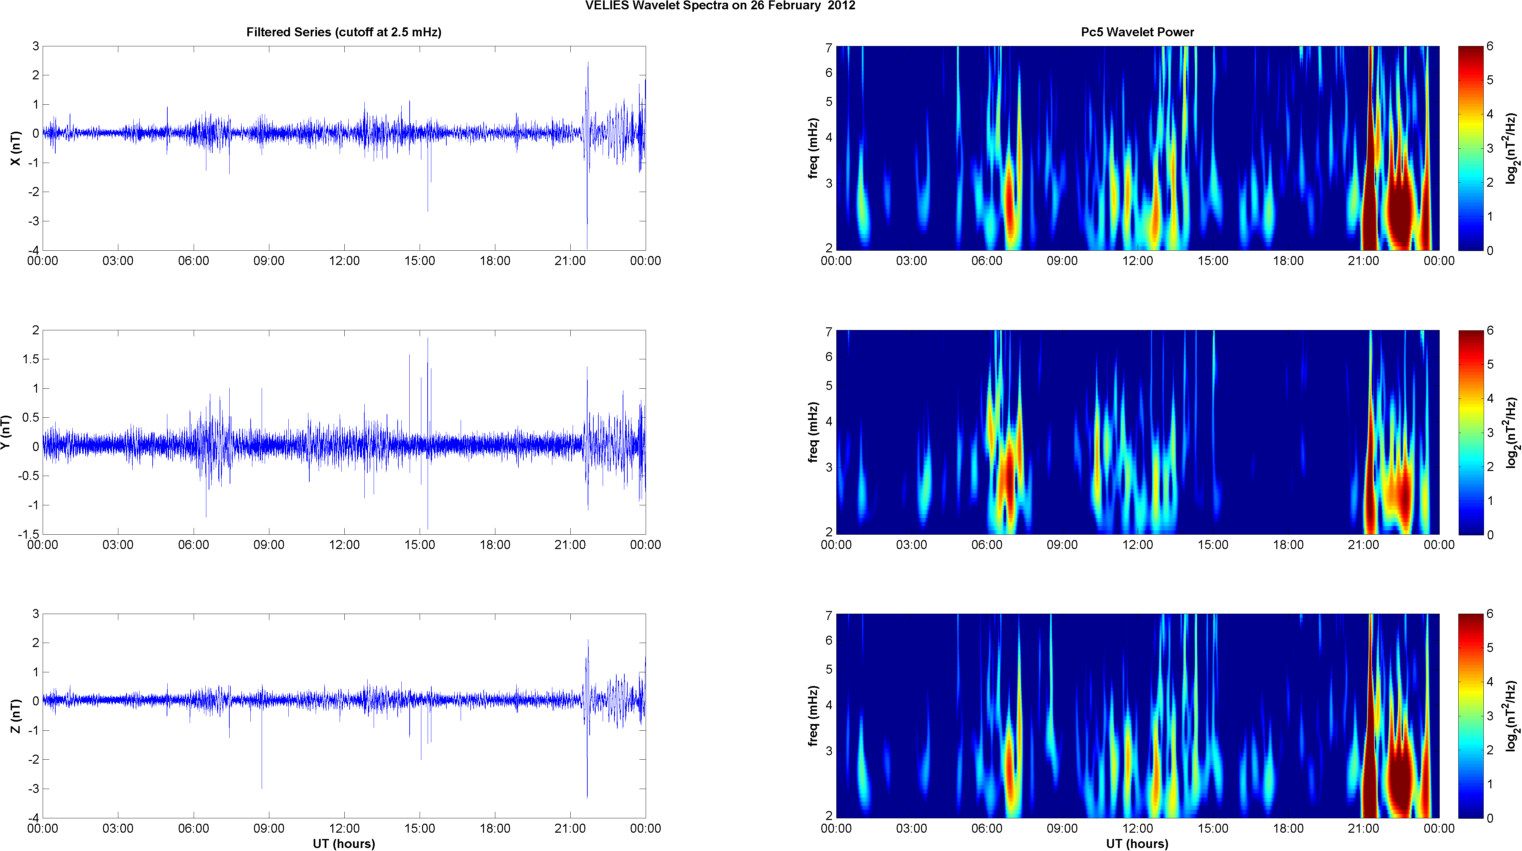1522x851 pixels.
Task: Click '18:00' tick under bottom wavelet plot
Action: [x=1288, y=829]
